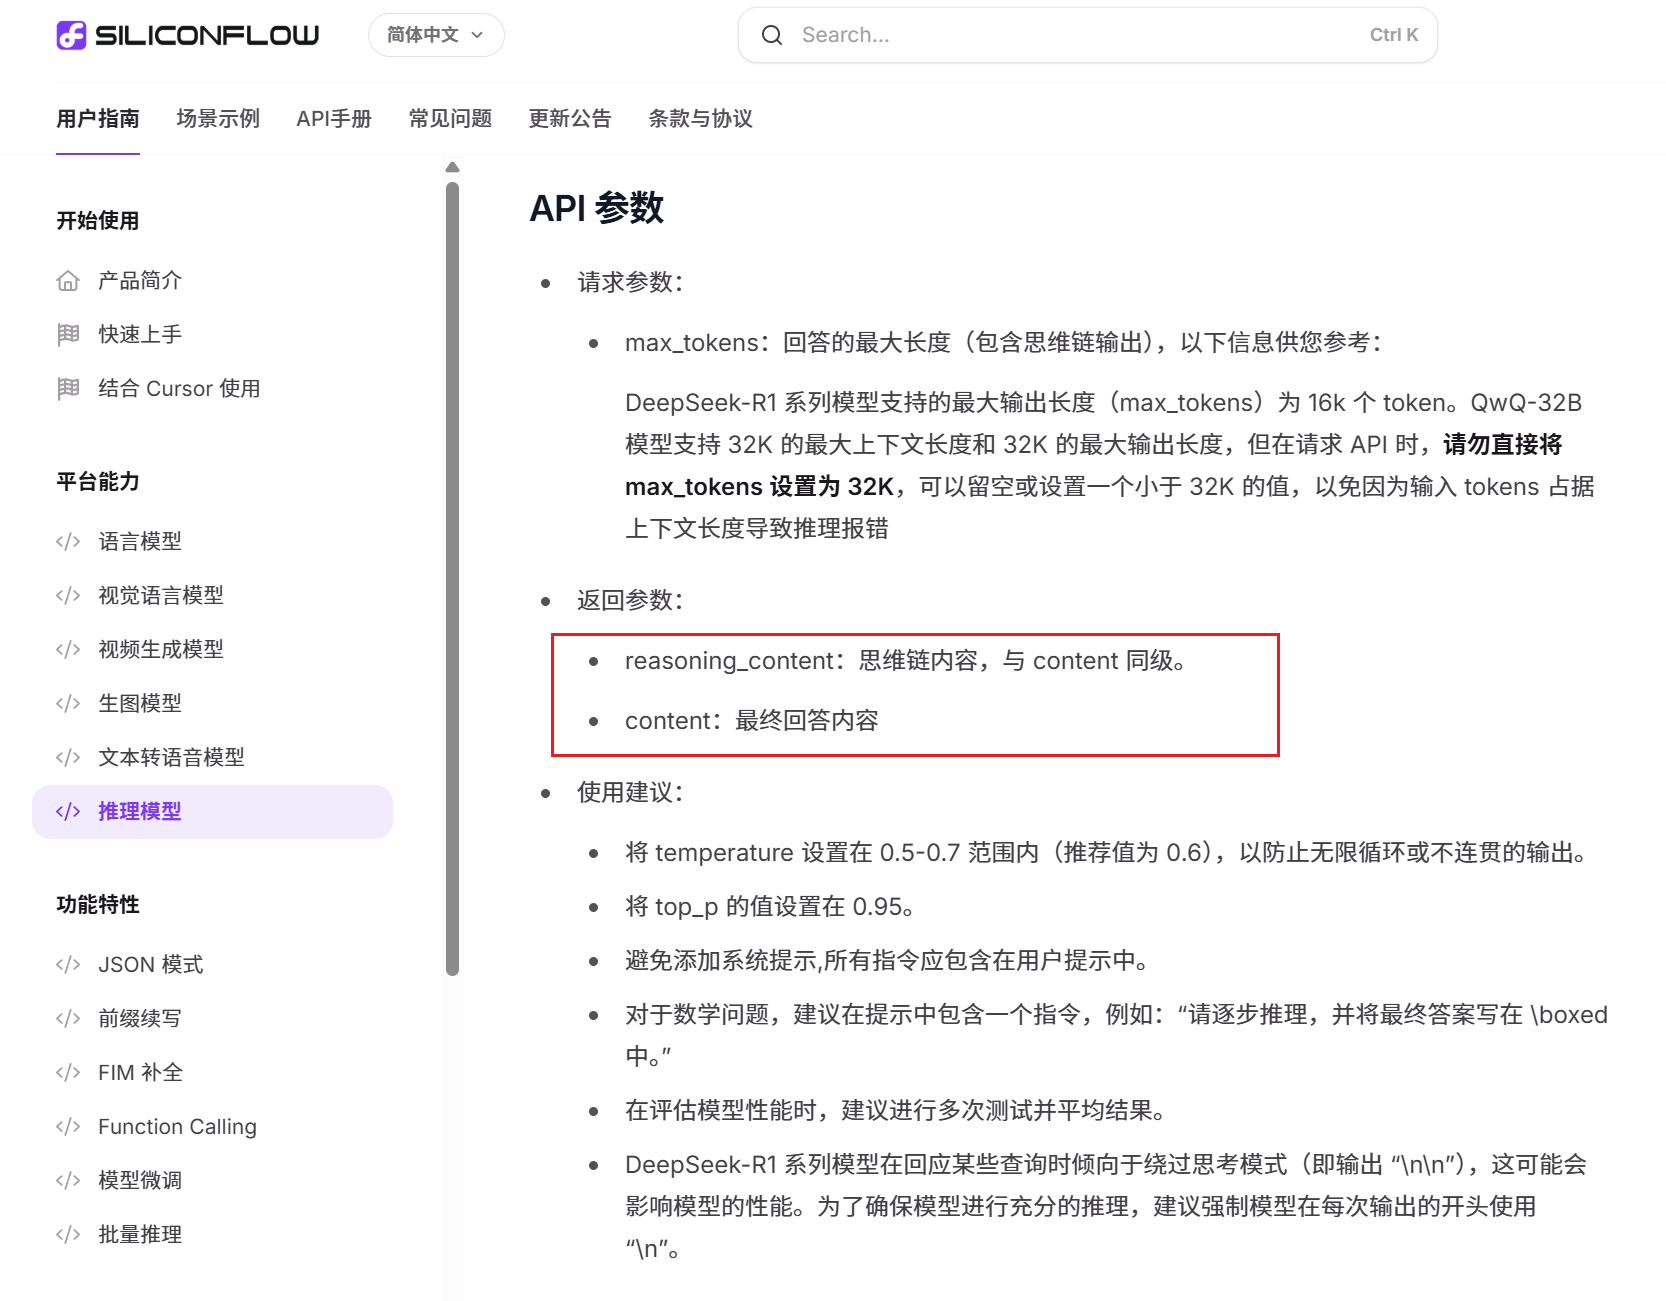The height and width of the screenshot is (1301, 1666).
Task: Click the 功能特性 section header
Action: 98,905
